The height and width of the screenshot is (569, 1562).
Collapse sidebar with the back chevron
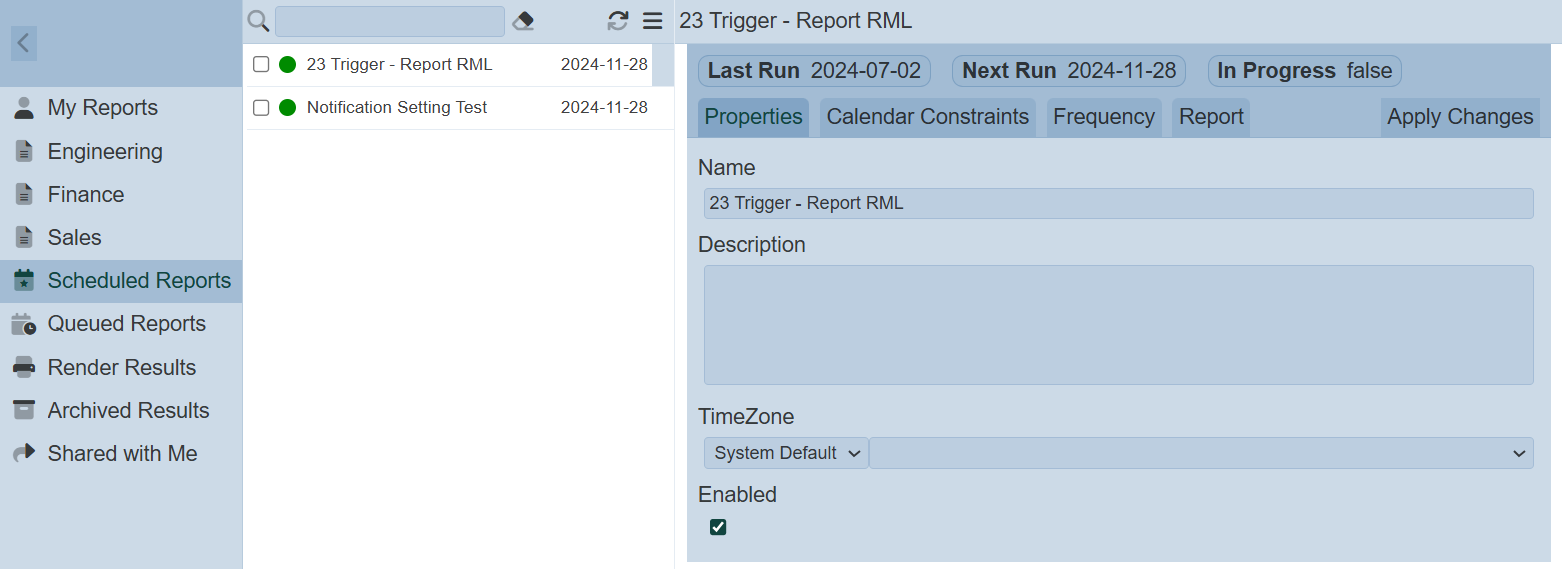point(24,43)
